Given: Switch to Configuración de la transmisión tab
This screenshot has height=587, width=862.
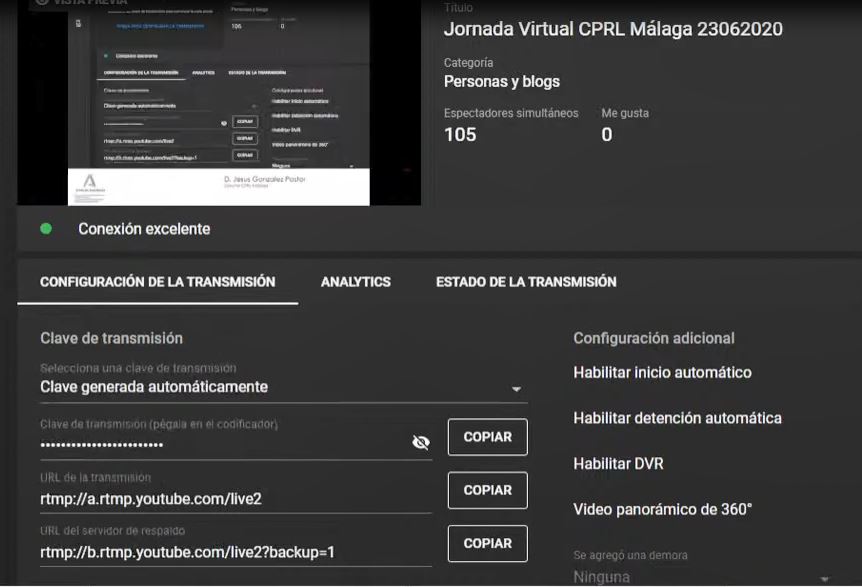Looking at the screenshot, I should 157,282.
